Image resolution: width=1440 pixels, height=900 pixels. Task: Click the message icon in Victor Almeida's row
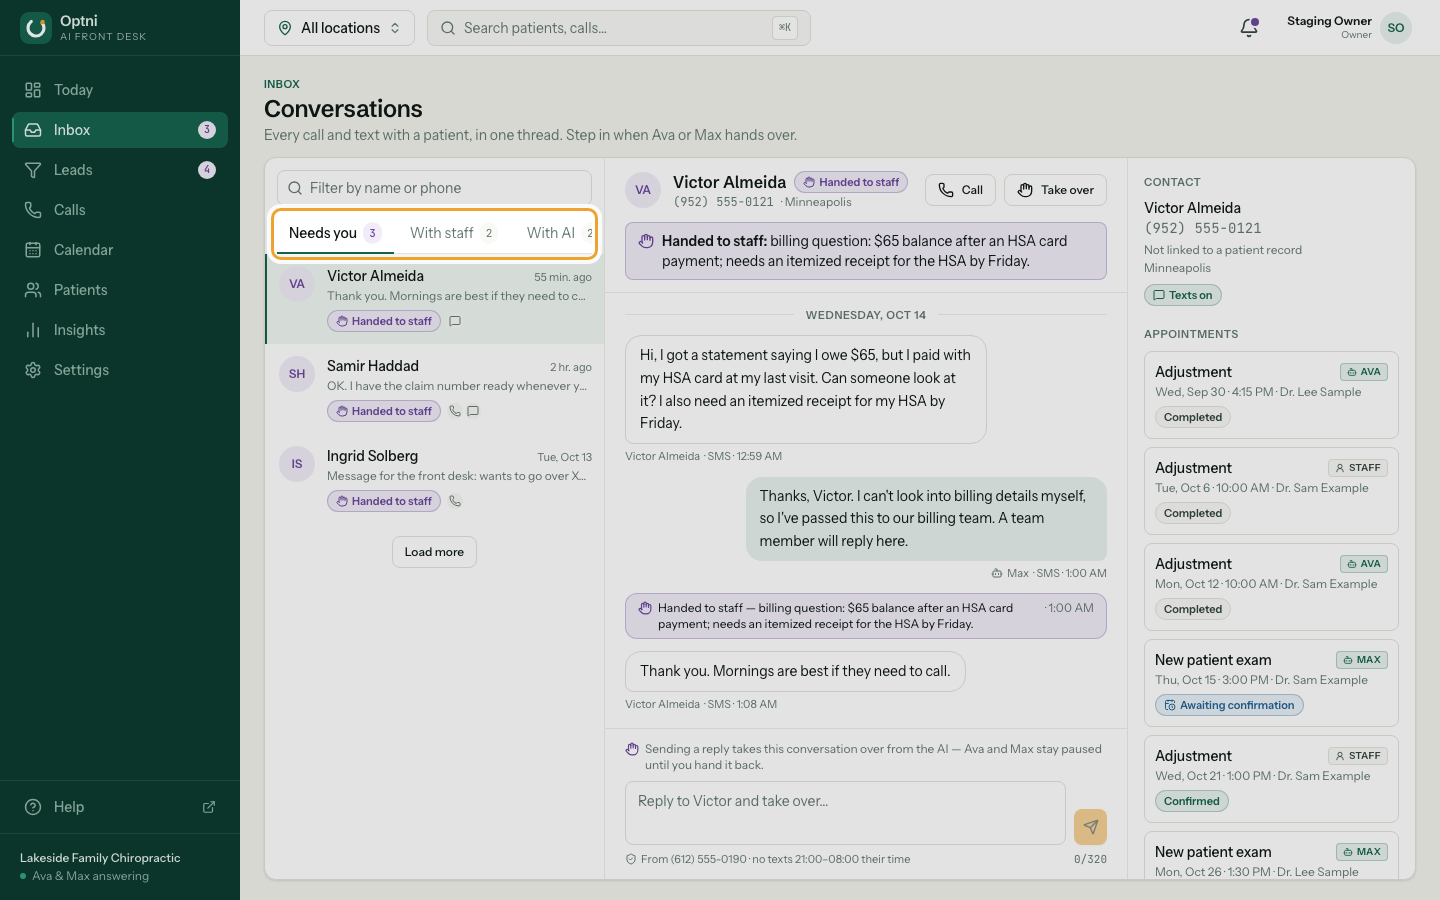tap(455, 321)
